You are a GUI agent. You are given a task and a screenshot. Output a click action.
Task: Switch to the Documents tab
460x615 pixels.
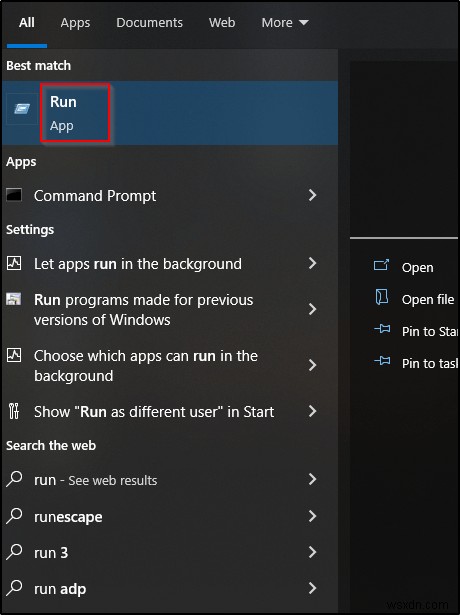(x=149, y=23)
